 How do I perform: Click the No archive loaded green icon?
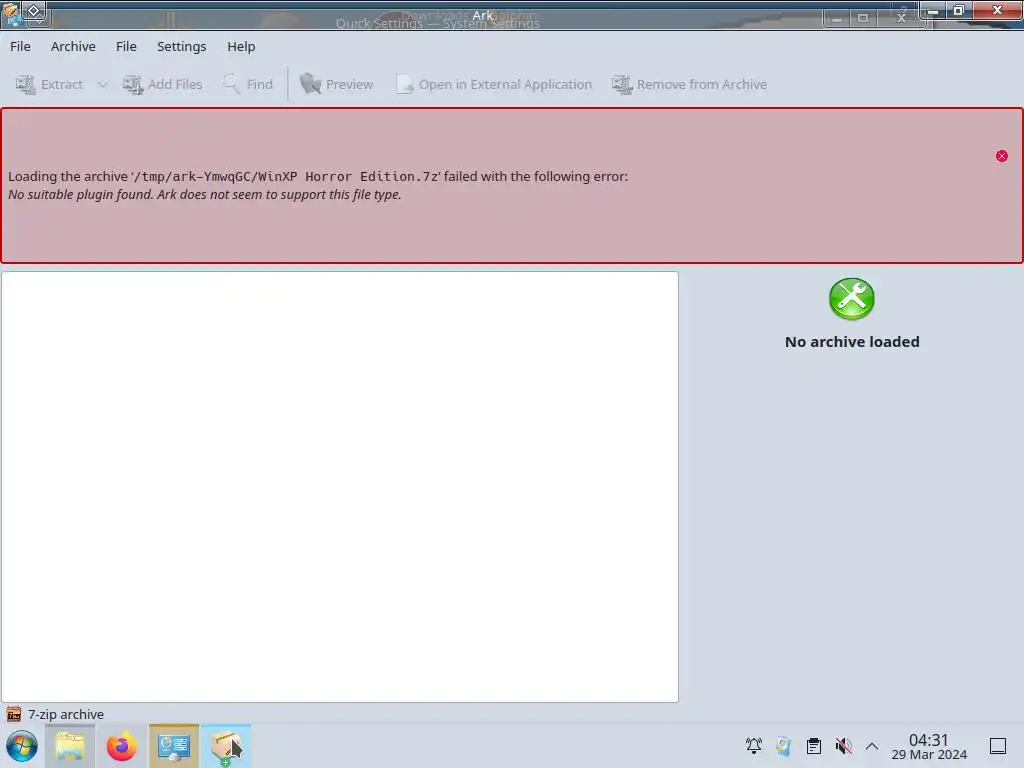point(852,299)
